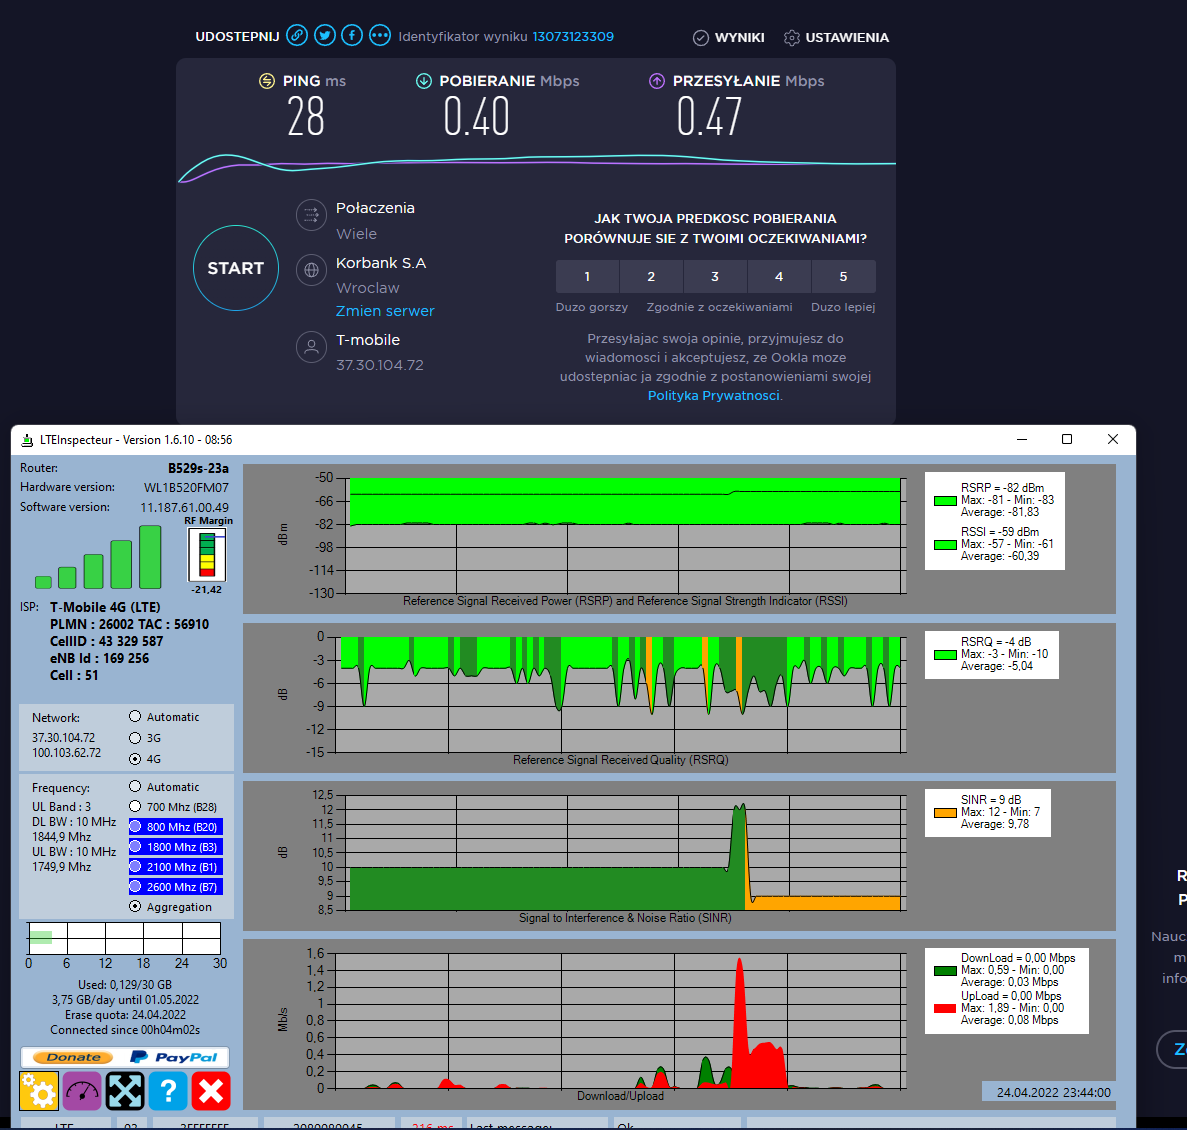Click the signal strength bars indicator
1187x1130 pixels.
click(98, 557)
